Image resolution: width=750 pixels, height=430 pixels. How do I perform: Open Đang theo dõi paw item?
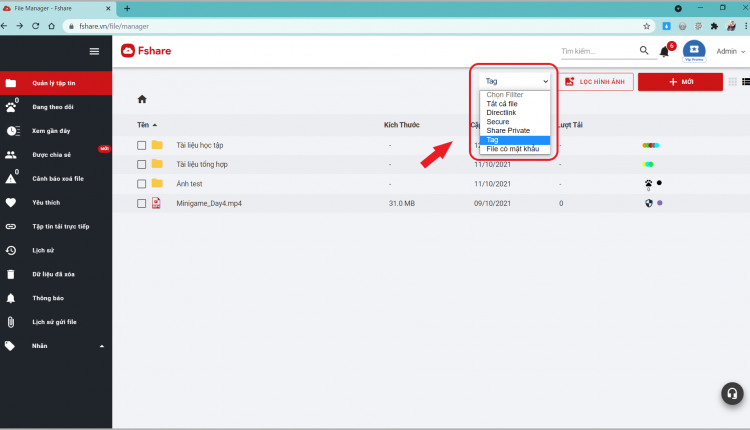[x=56, y=107]
